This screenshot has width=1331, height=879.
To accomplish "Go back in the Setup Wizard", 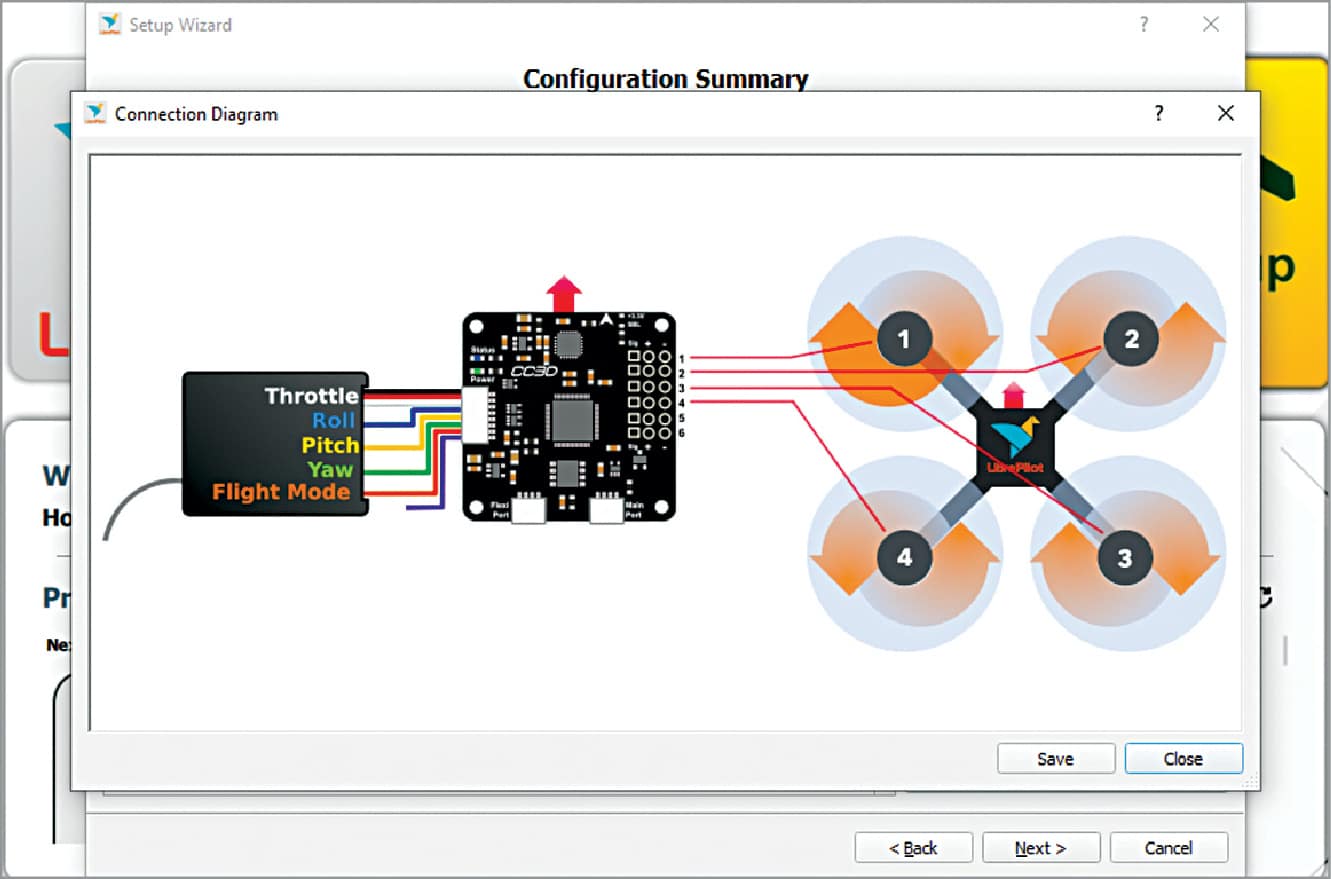I will [x=913, y=847].
